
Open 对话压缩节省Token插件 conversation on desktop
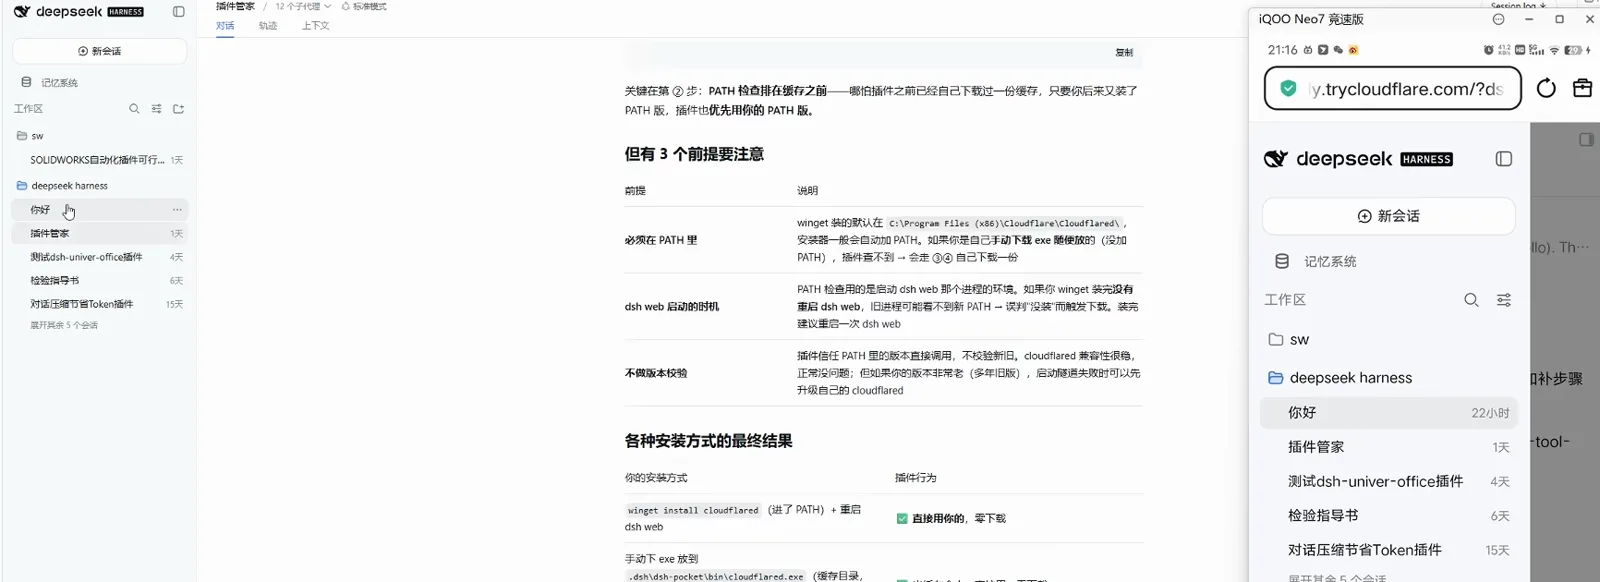(x=100, y=304)
